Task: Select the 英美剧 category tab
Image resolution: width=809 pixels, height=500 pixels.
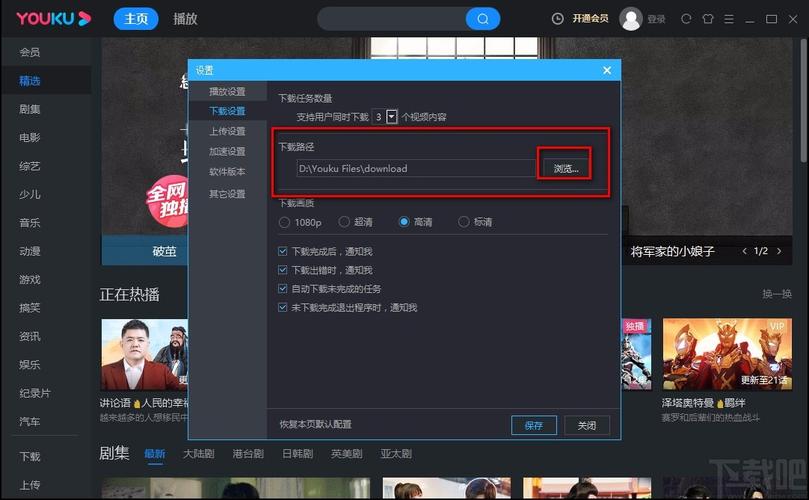Action: [x=347, y=454]
